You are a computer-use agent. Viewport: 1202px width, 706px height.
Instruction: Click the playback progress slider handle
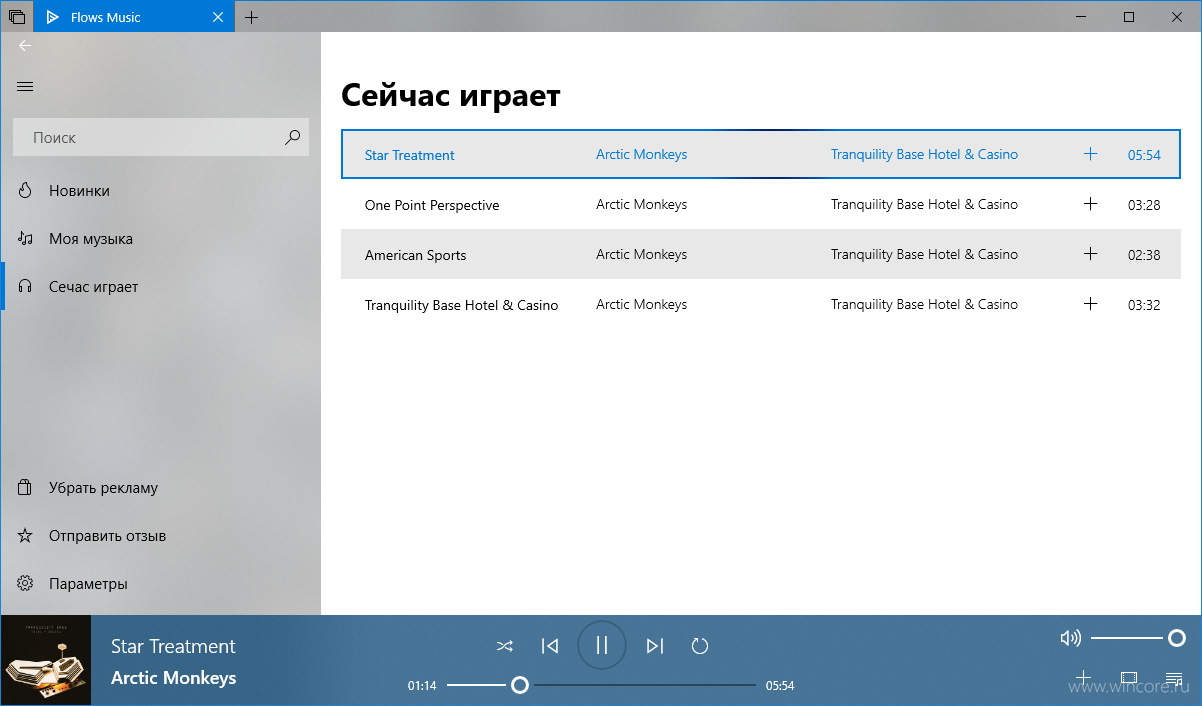(520, 685)
